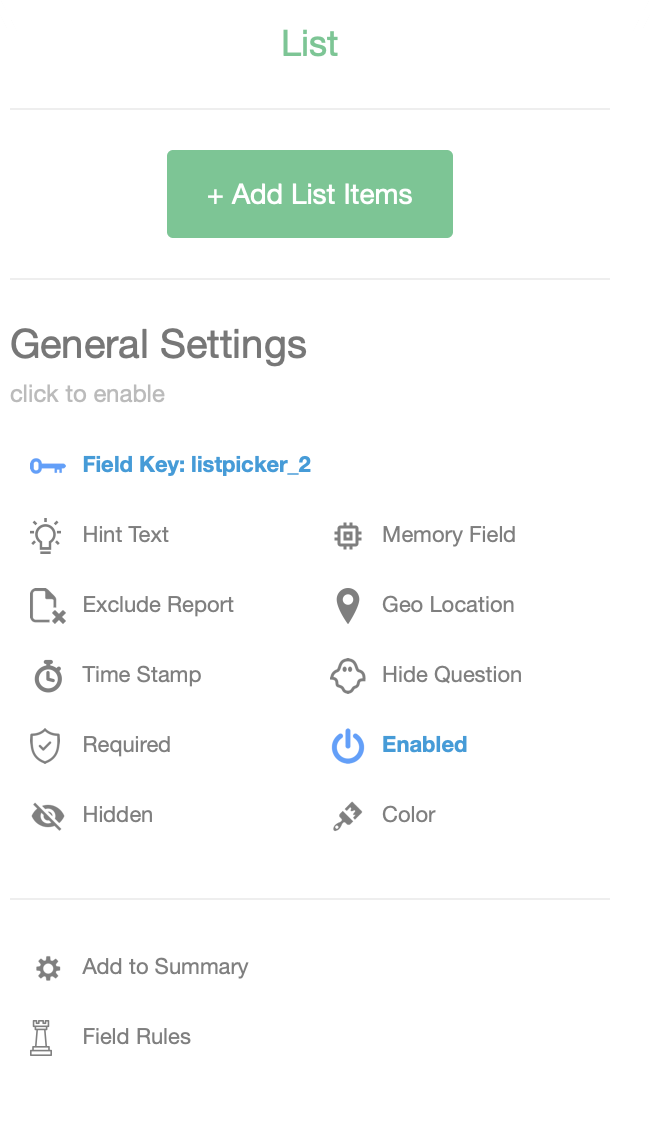Click the Add to Summary gear icon

(47, 967)
